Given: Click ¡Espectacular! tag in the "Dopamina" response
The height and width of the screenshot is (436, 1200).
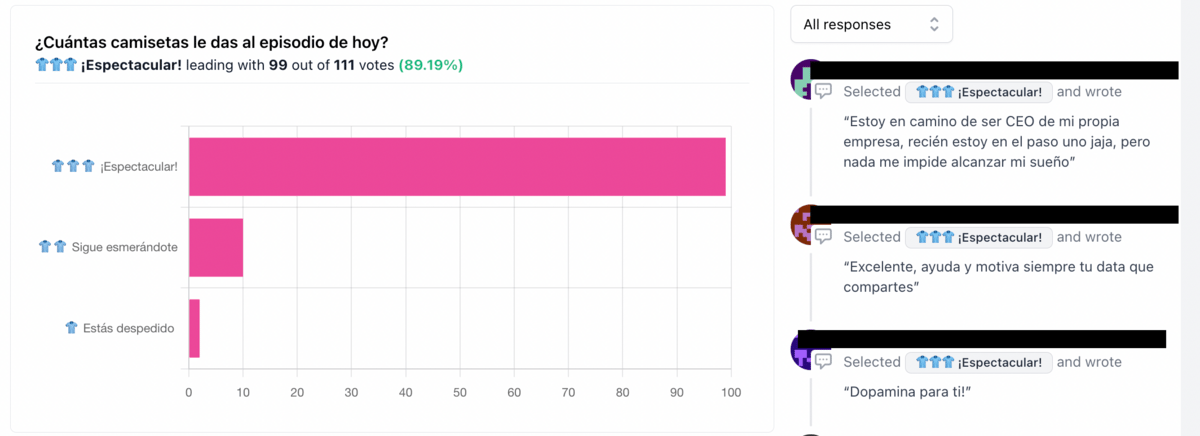Looking at the screenshot, I should (978, 362).
